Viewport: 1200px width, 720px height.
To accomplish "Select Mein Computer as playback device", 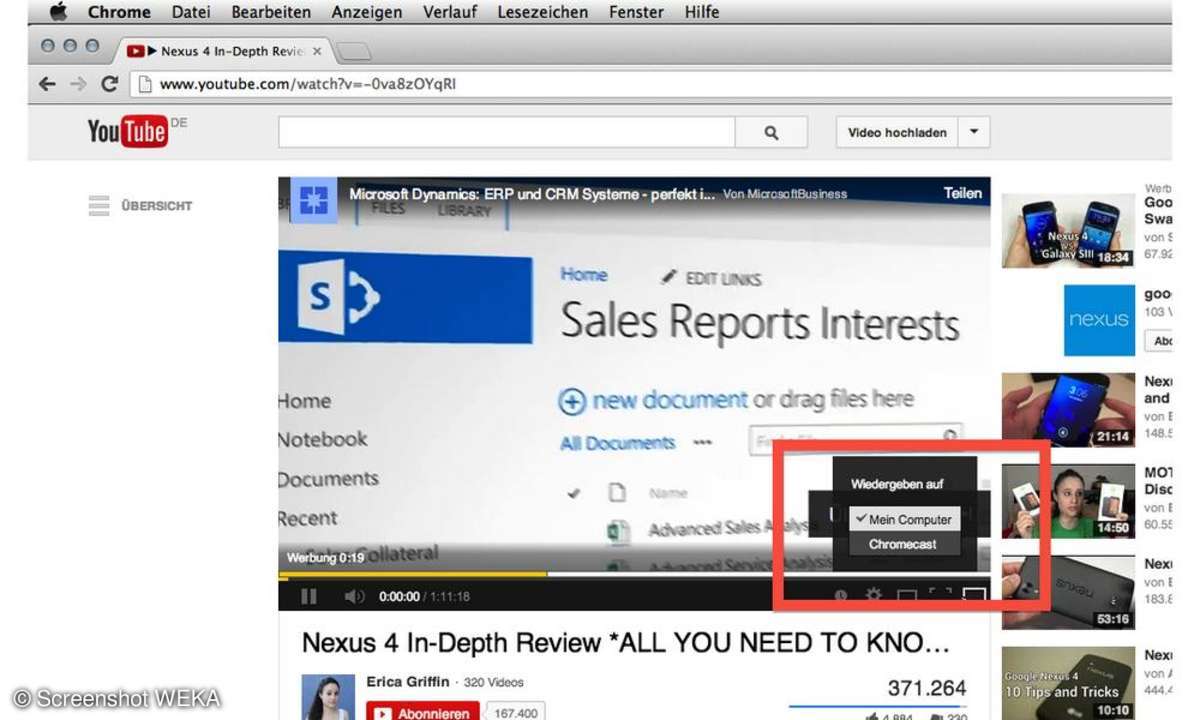I will 904,520.
